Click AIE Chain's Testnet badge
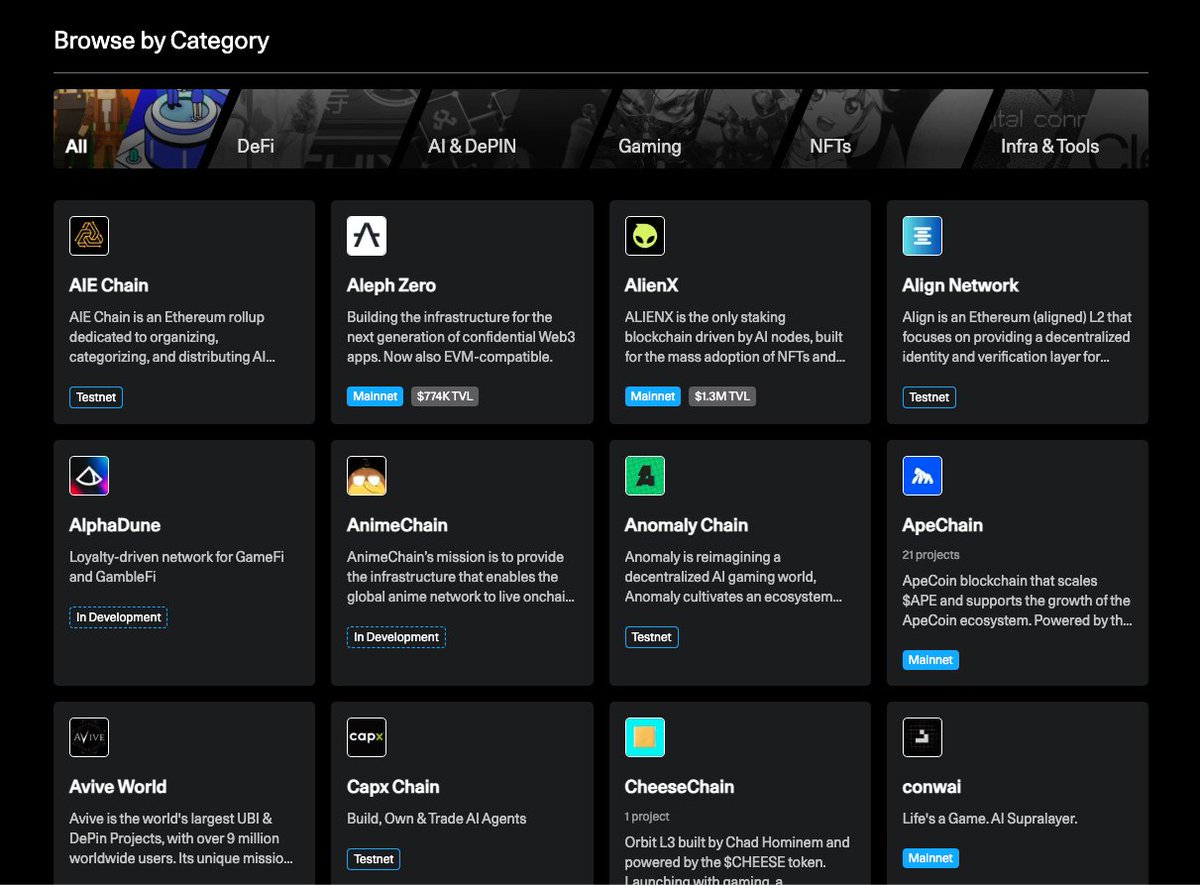 coord(97,397)
